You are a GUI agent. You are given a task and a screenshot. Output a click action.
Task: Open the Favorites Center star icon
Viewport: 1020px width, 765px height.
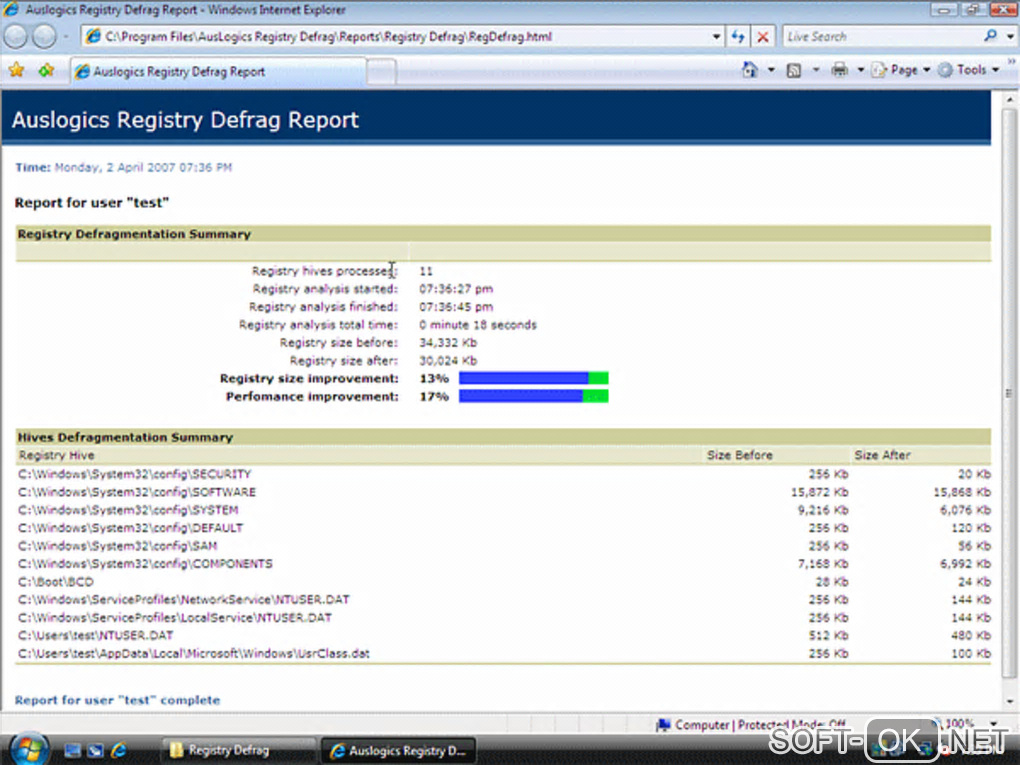pos(16,70)
